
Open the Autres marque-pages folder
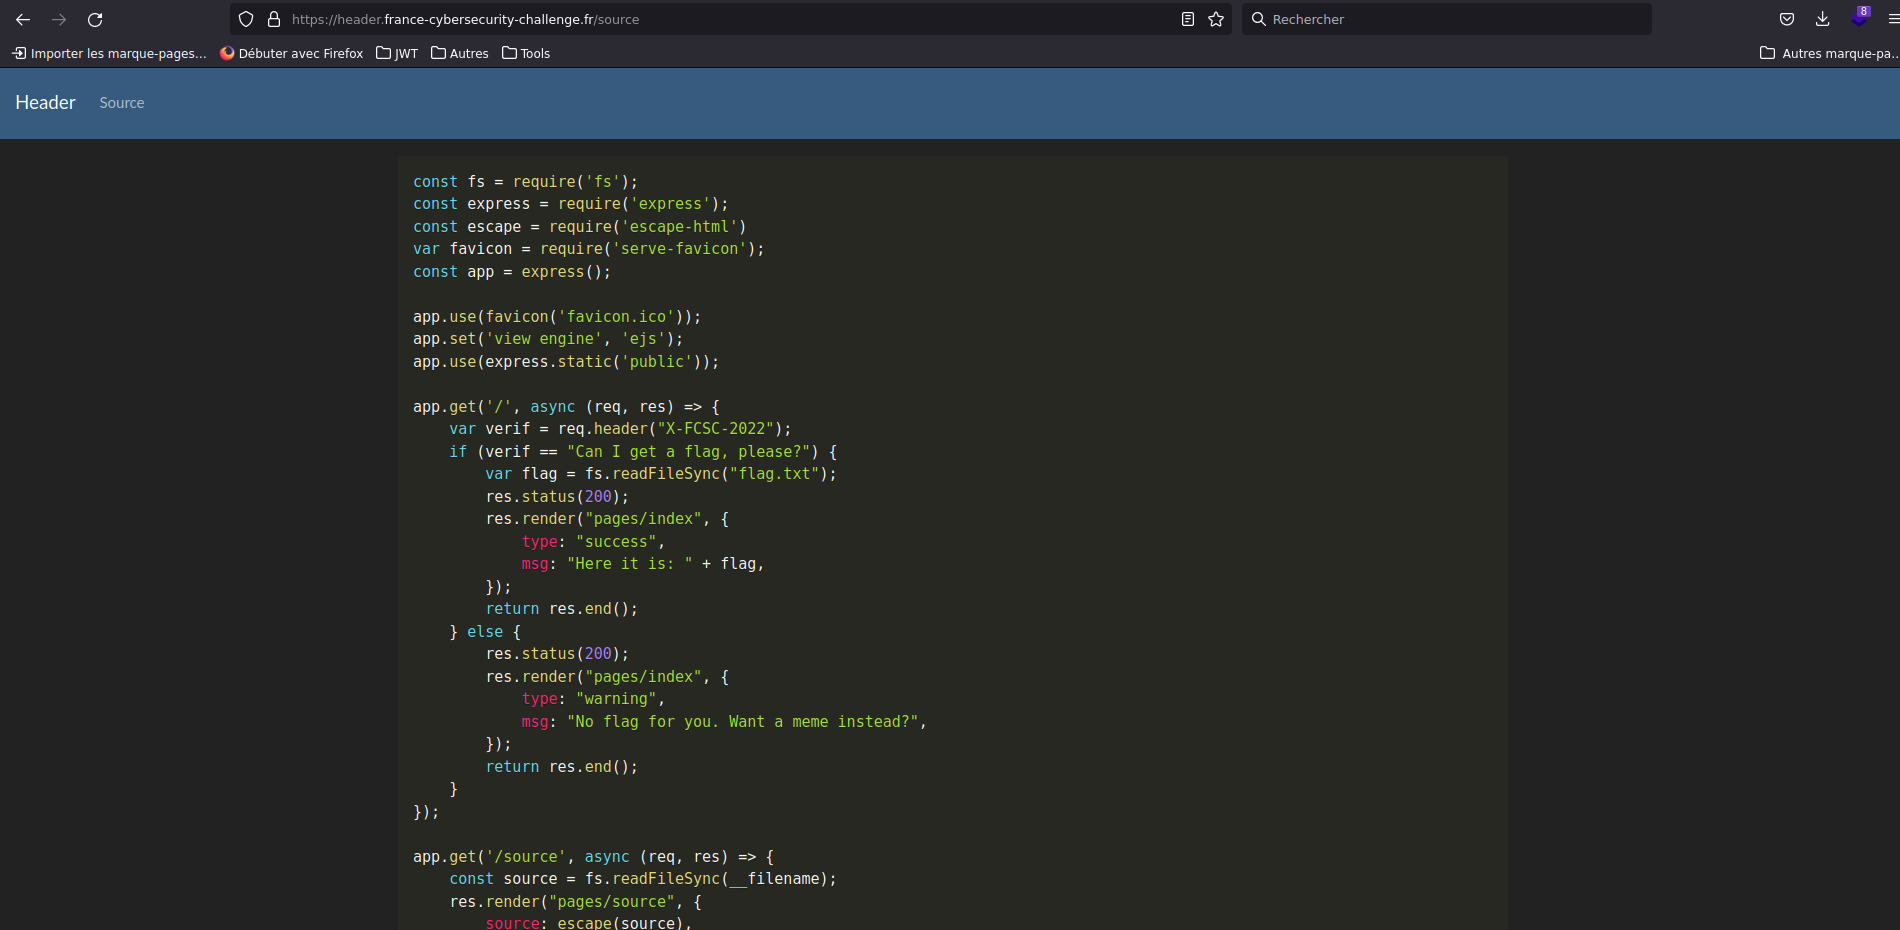[x=1829, y=53]
